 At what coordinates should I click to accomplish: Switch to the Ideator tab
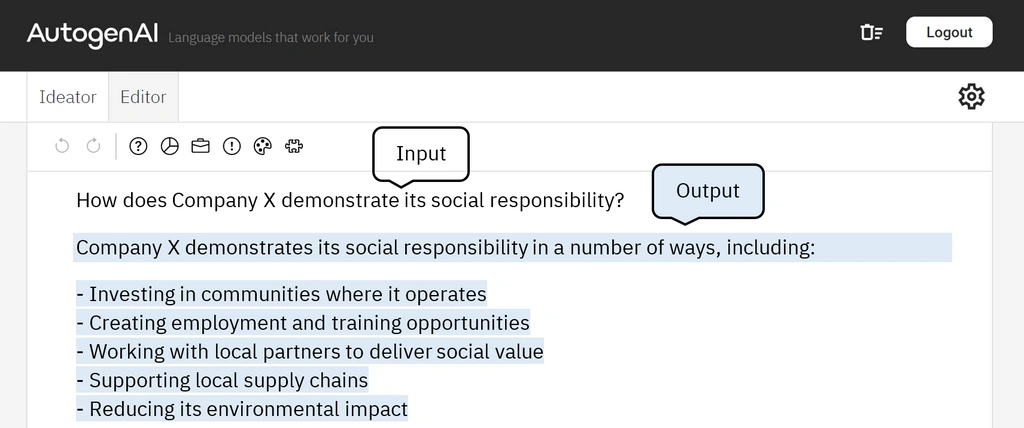pos(68,97)
